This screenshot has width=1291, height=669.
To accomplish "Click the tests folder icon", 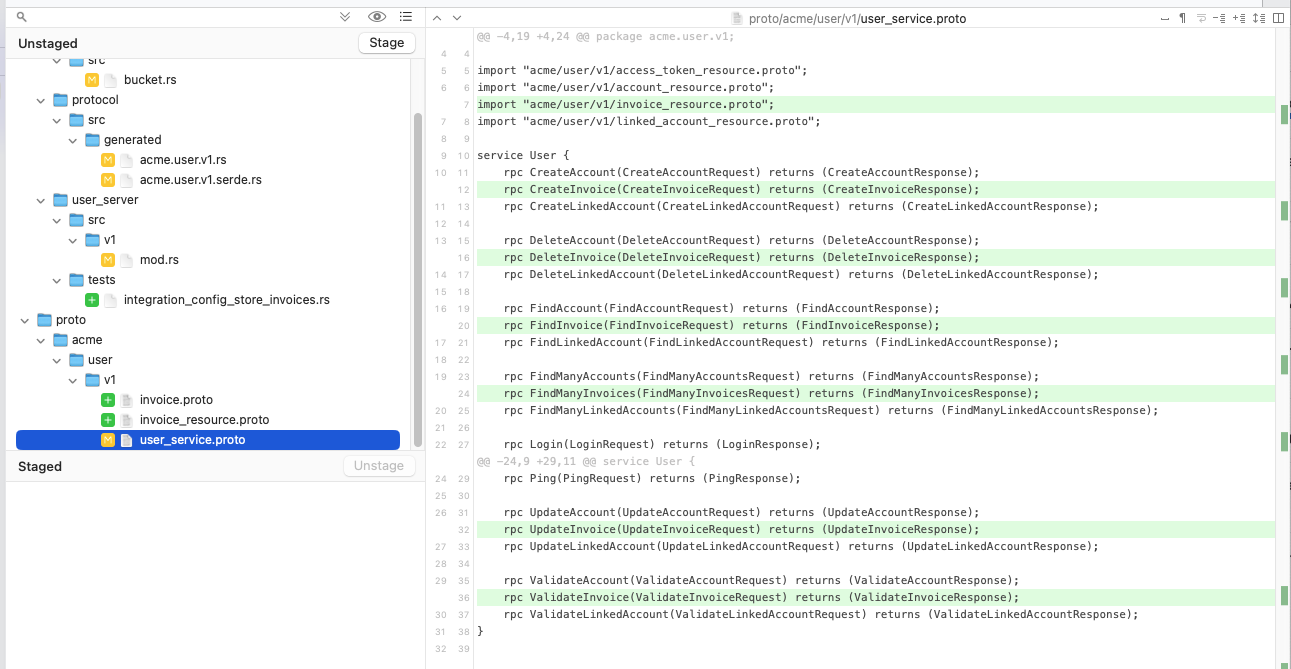I will click(x=76, y=280).
